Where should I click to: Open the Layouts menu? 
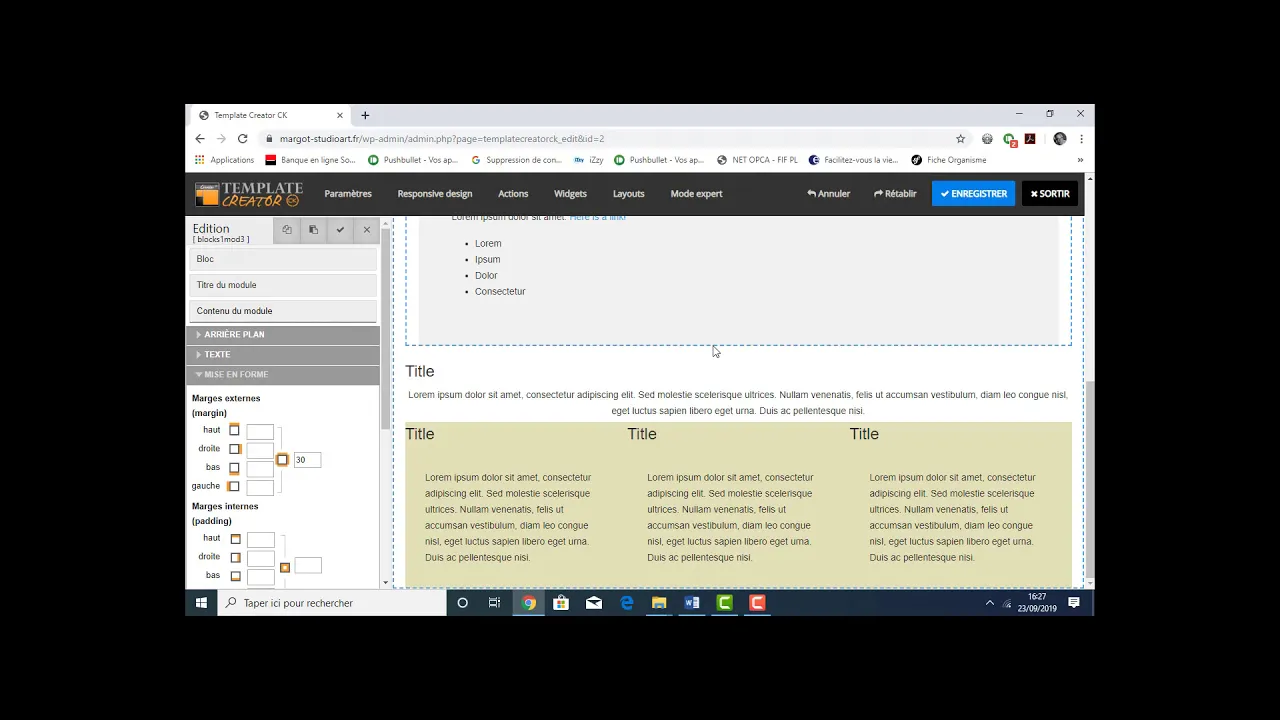629,194
